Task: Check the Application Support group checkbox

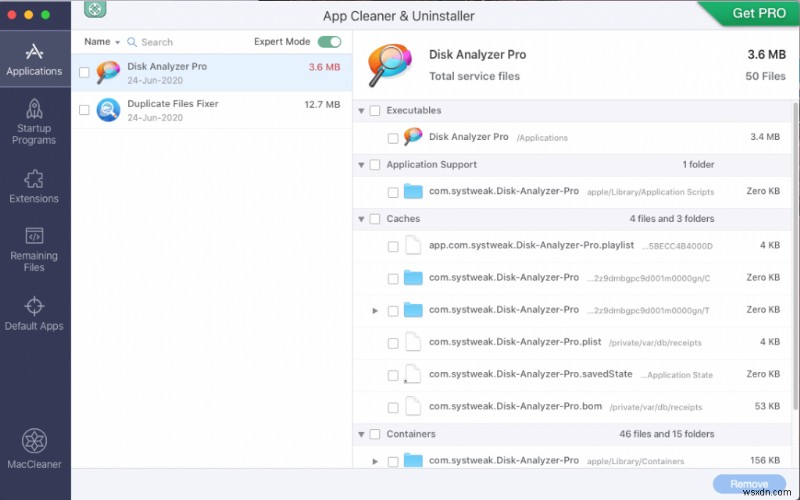Action: (375, 165)
